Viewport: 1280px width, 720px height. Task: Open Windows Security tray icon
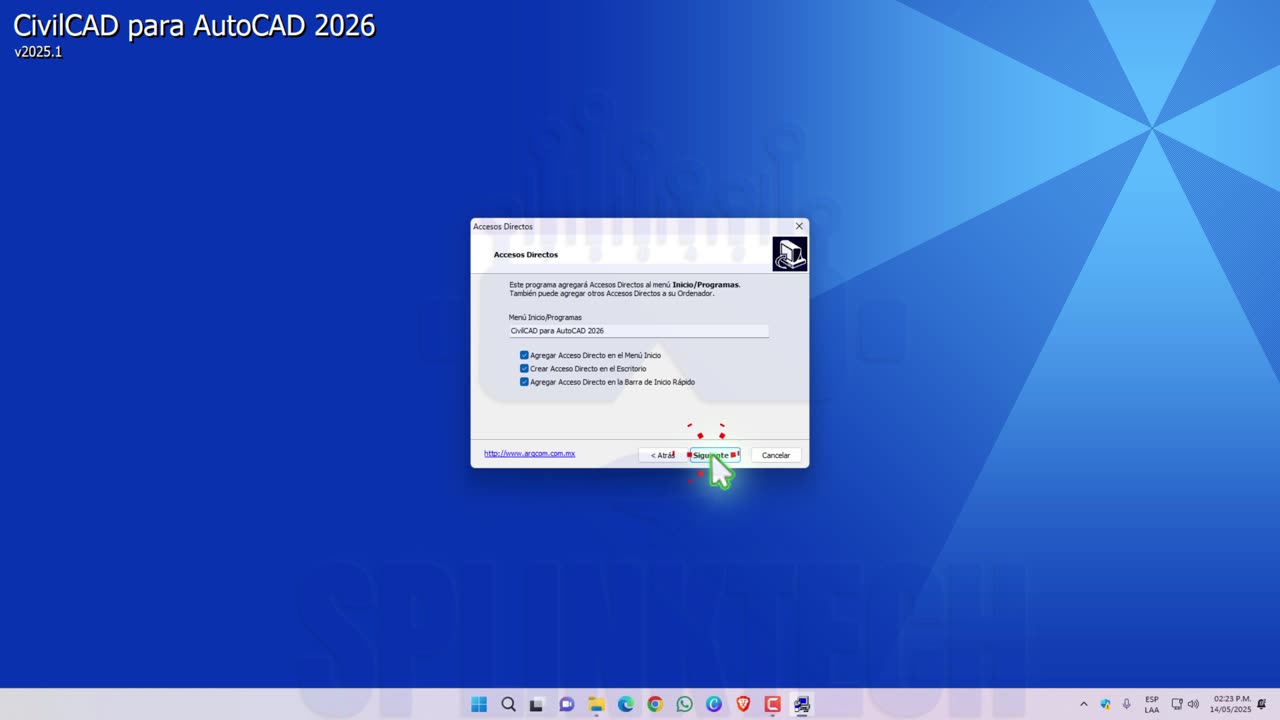(1105, 704)
